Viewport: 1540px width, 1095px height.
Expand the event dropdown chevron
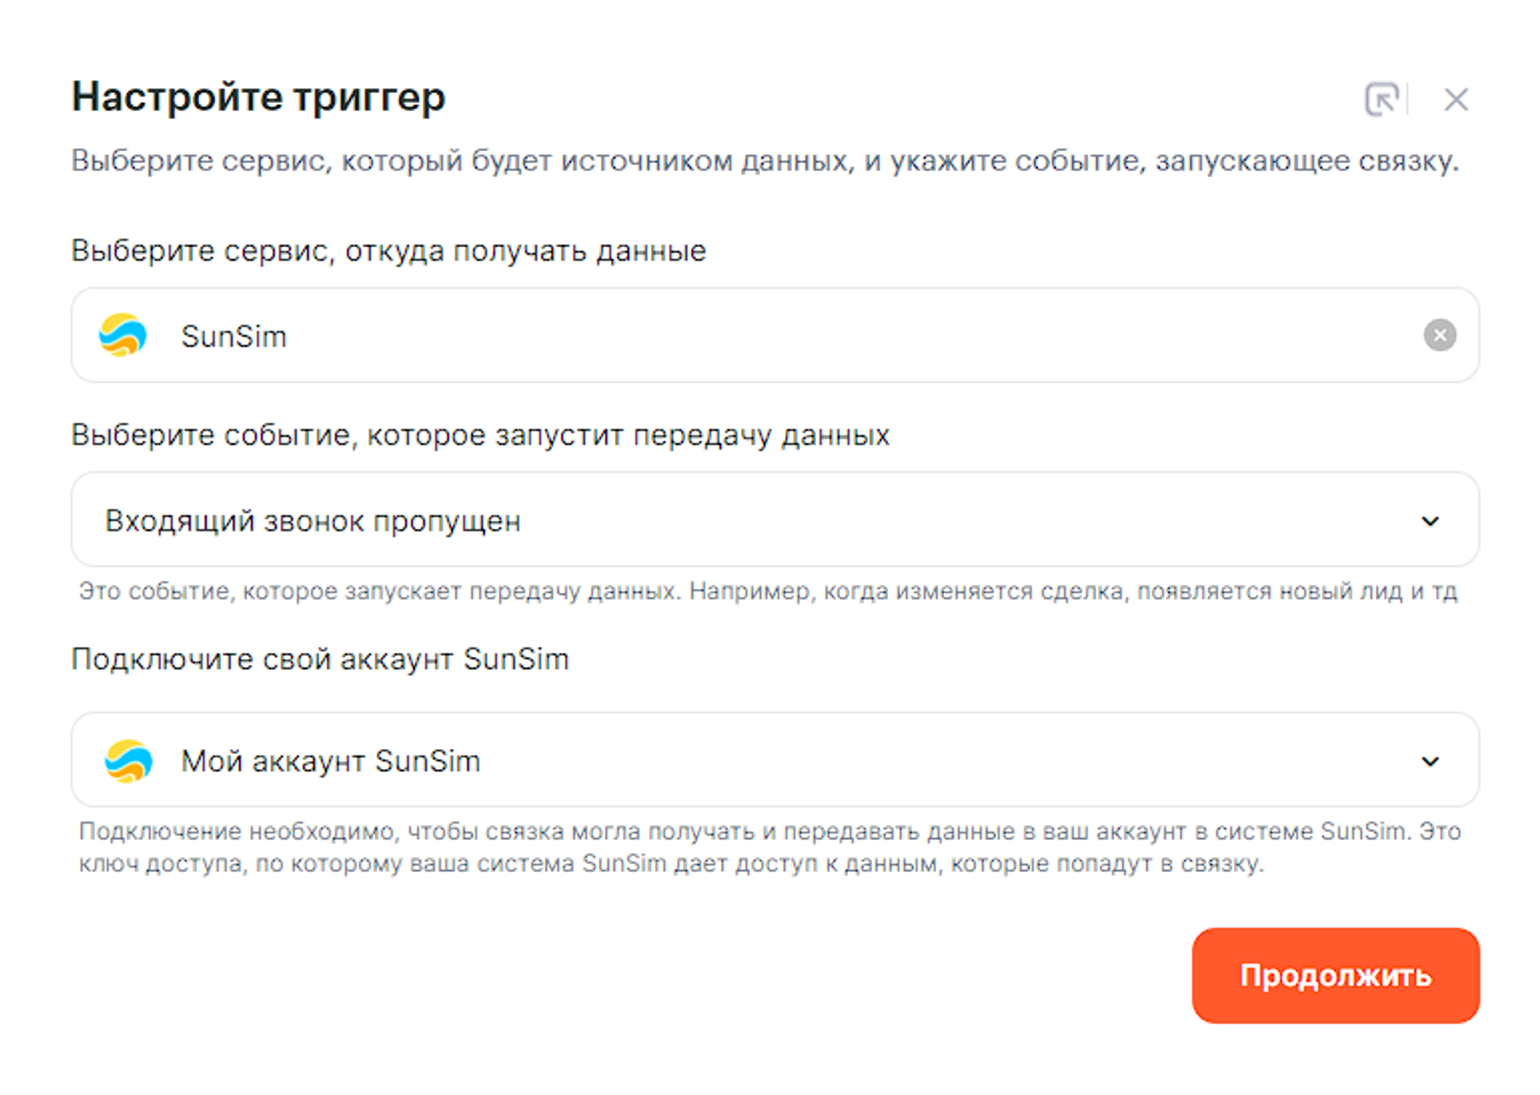[1430, 521]
